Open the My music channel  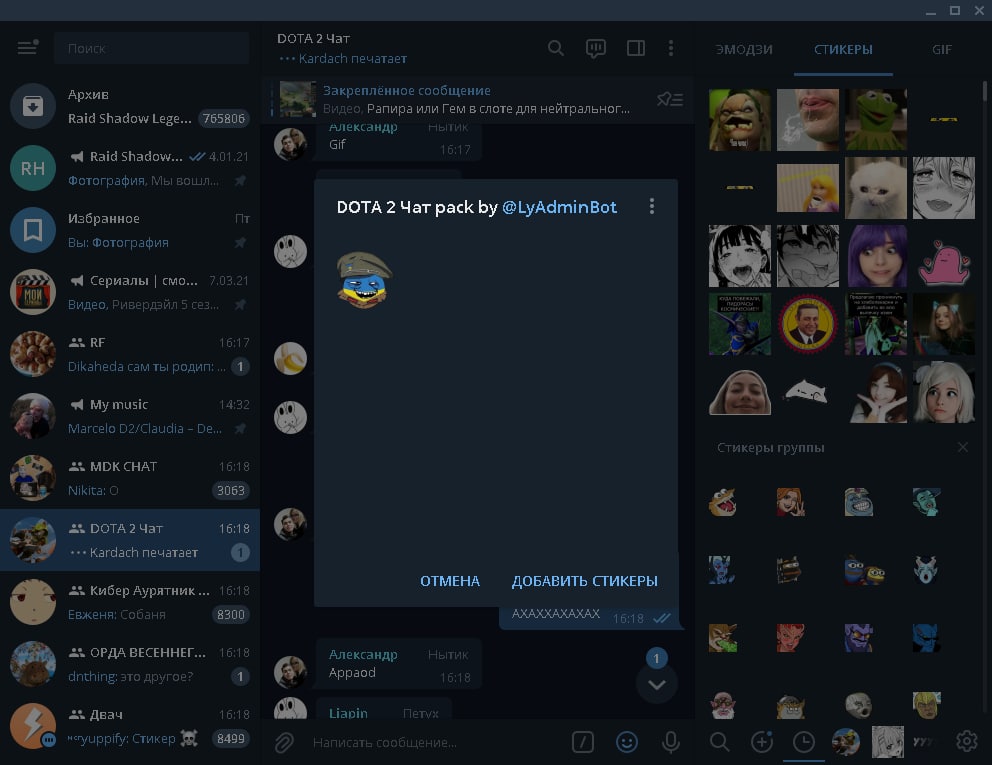click(130, 416)
